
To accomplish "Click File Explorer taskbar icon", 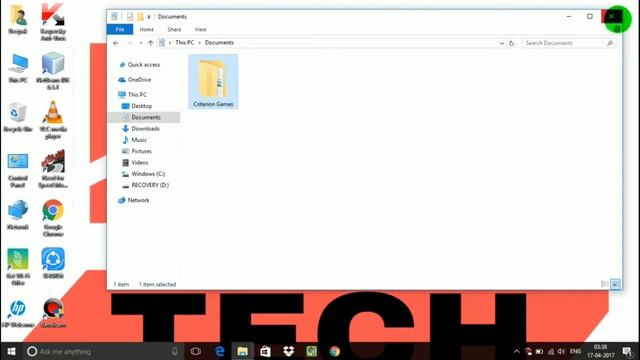I will (242, 351).
